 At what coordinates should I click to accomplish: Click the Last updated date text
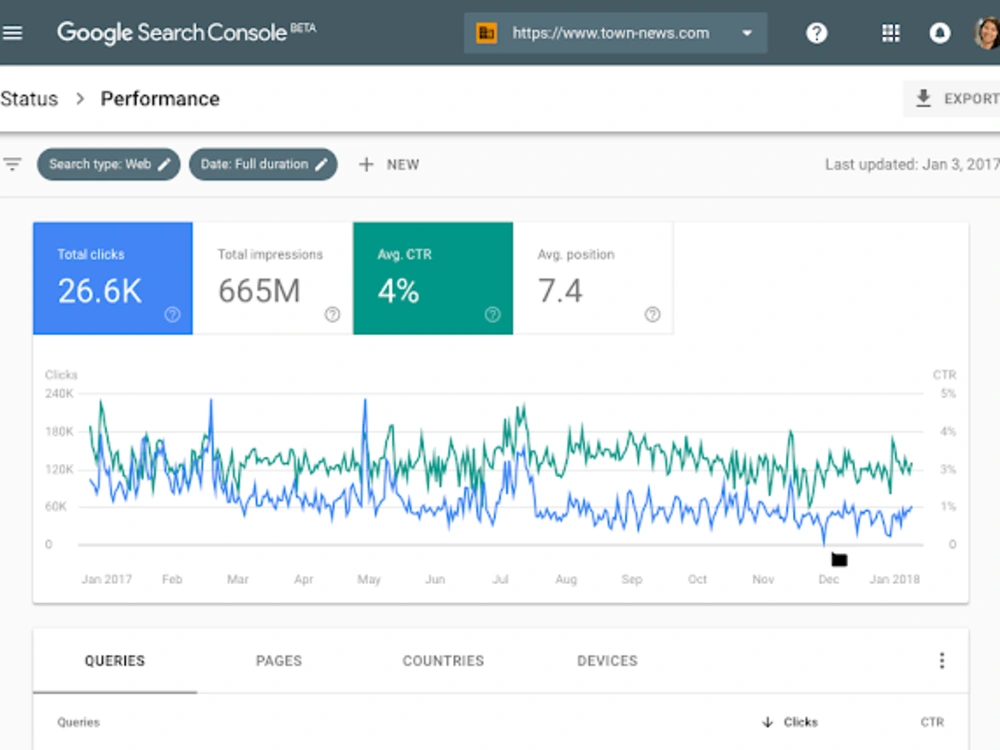click(912, 165)
